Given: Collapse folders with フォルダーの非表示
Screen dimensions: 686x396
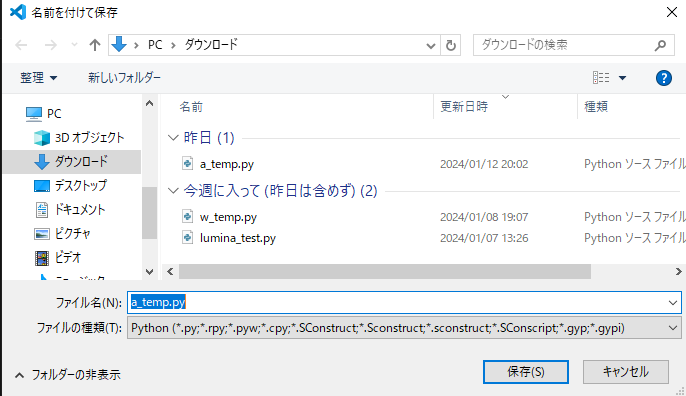Looking at the screenshot, I should [68, 375].
